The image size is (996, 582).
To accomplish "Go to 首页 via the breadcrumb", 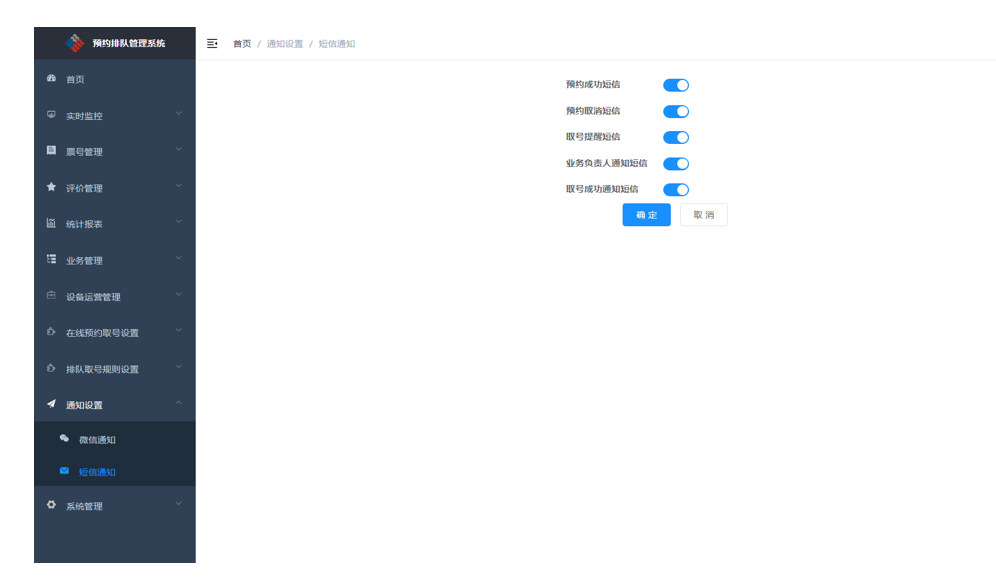I will coord(242,44).
